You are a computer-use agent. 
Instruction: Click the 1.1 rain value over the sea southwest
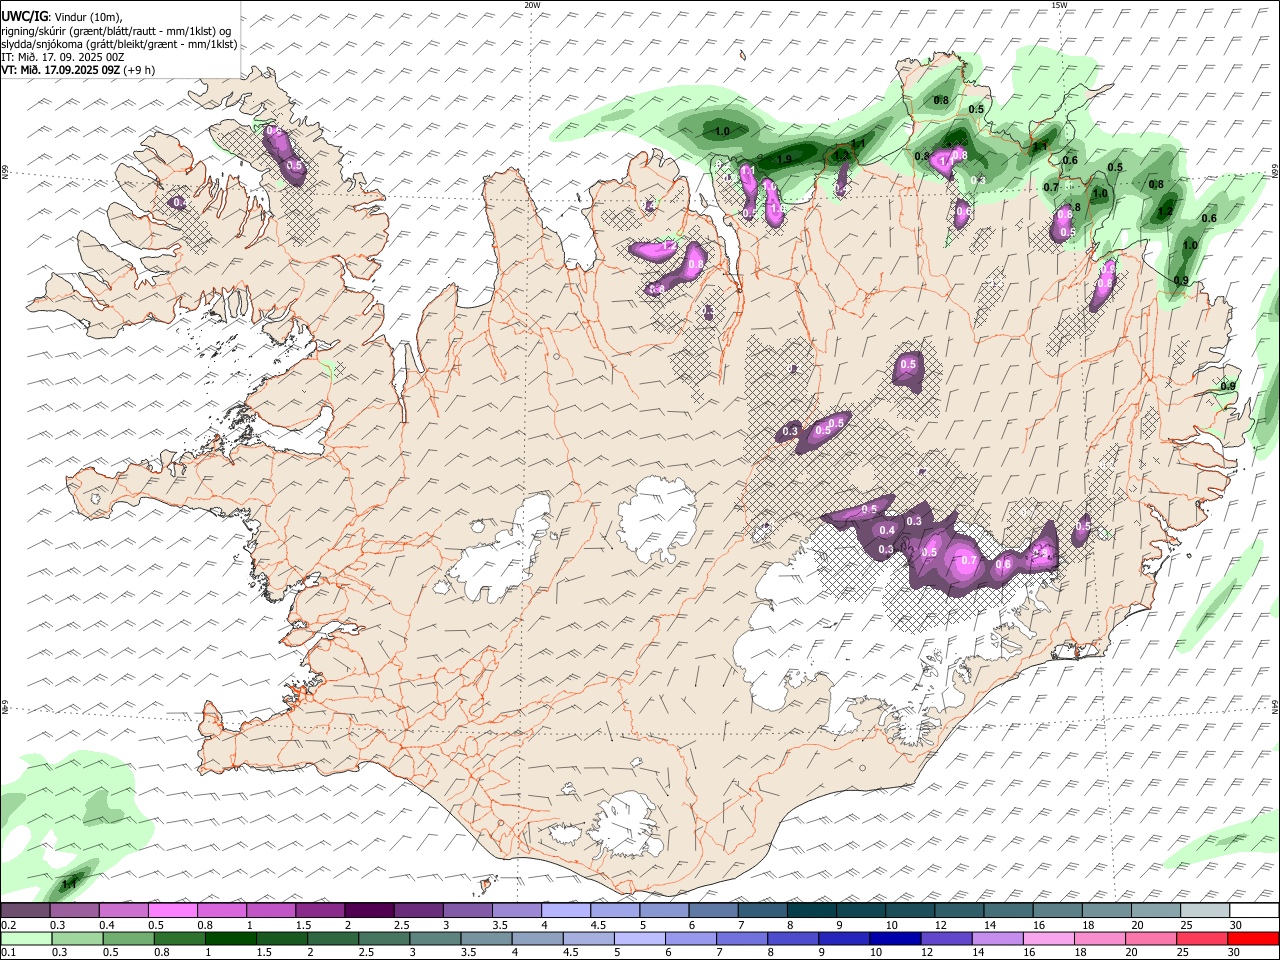[x=69, y=884]
